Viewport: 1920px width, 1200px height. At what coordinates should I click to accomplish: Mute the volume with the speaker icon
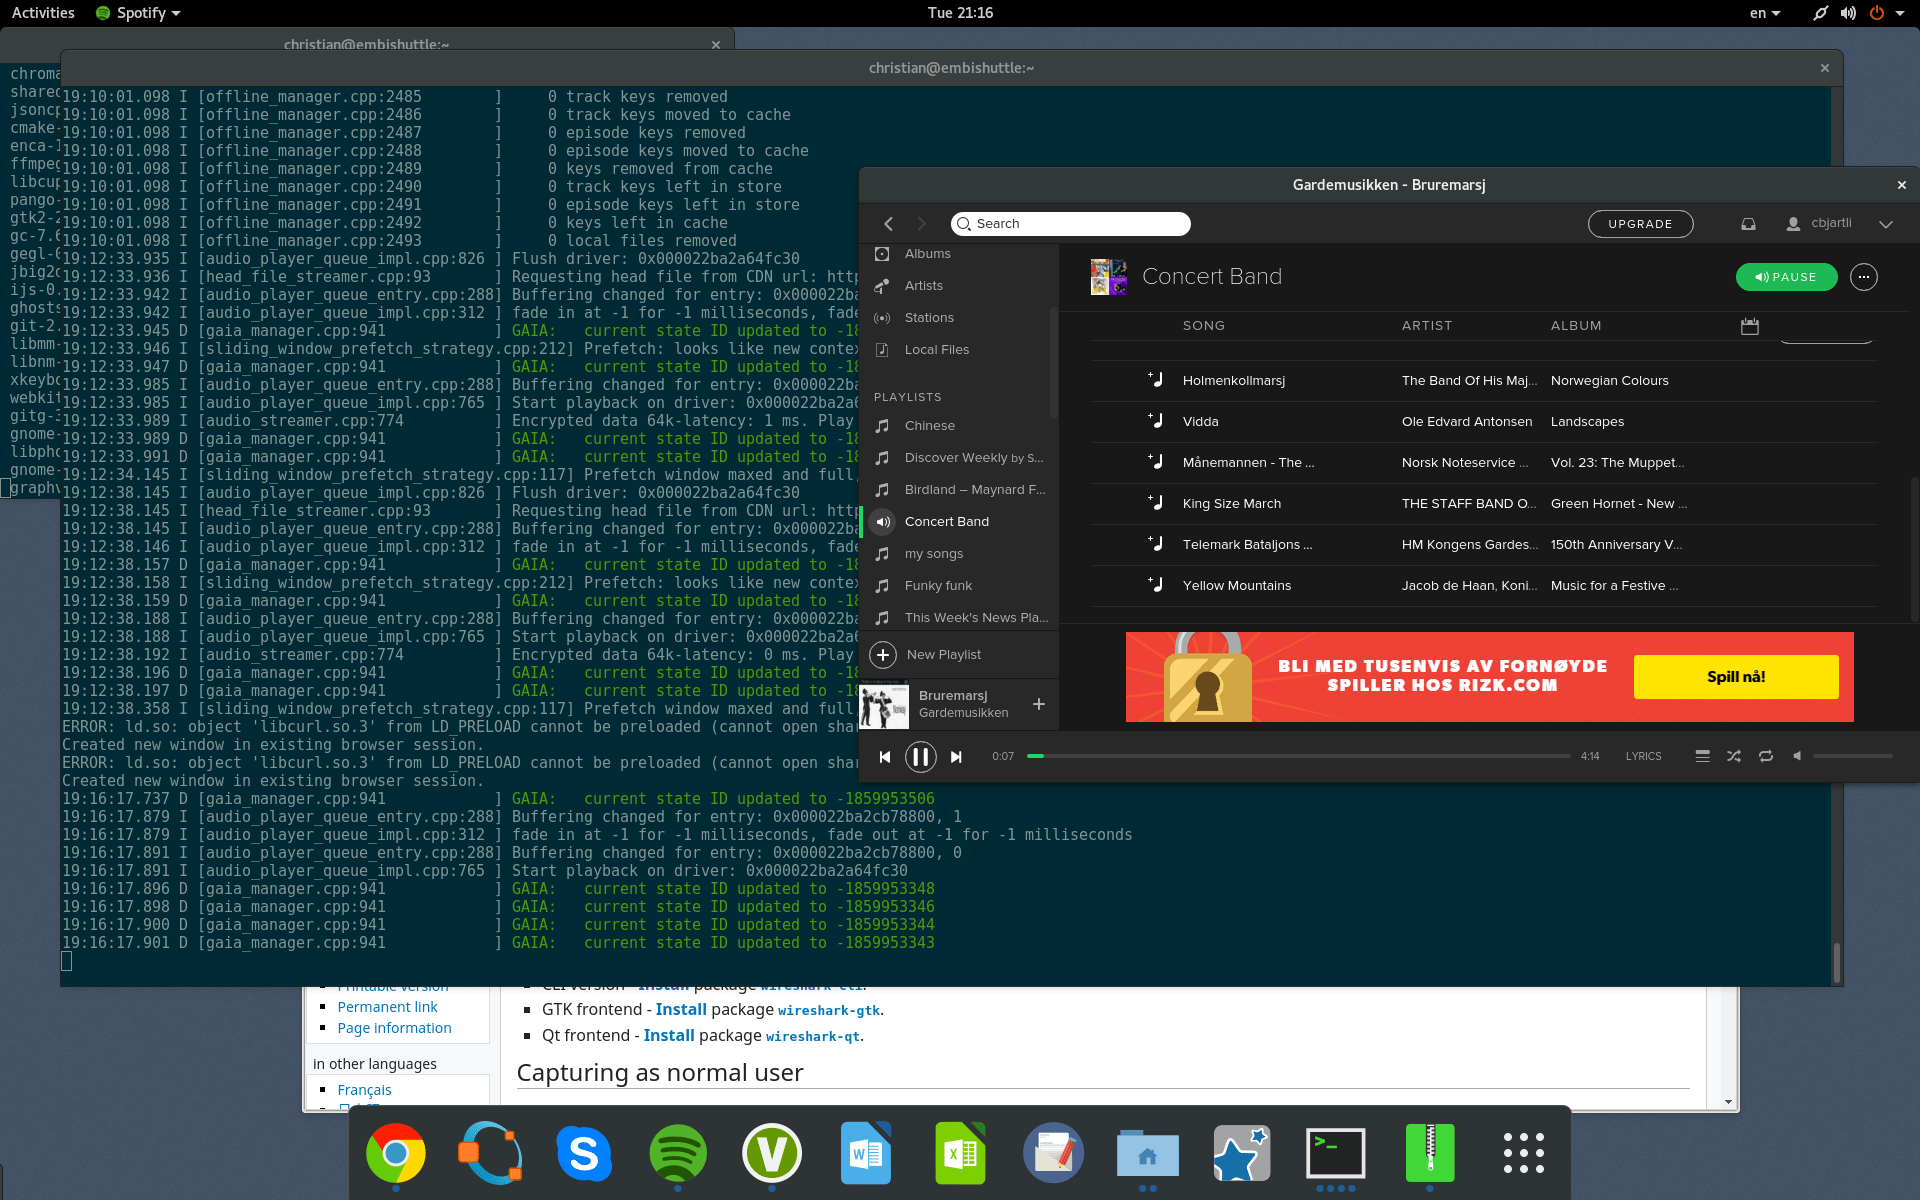point(1797,757)
